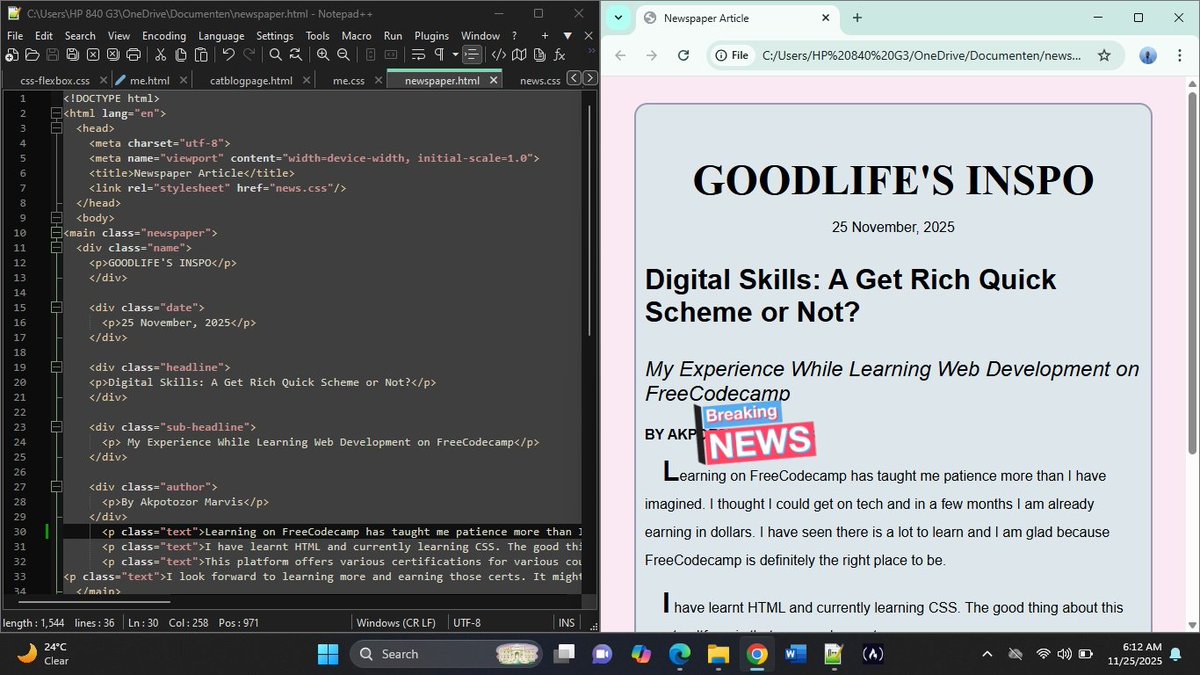Bookmark this page with the star icon
The image size is (1200, 675).
click(1104, 56)
